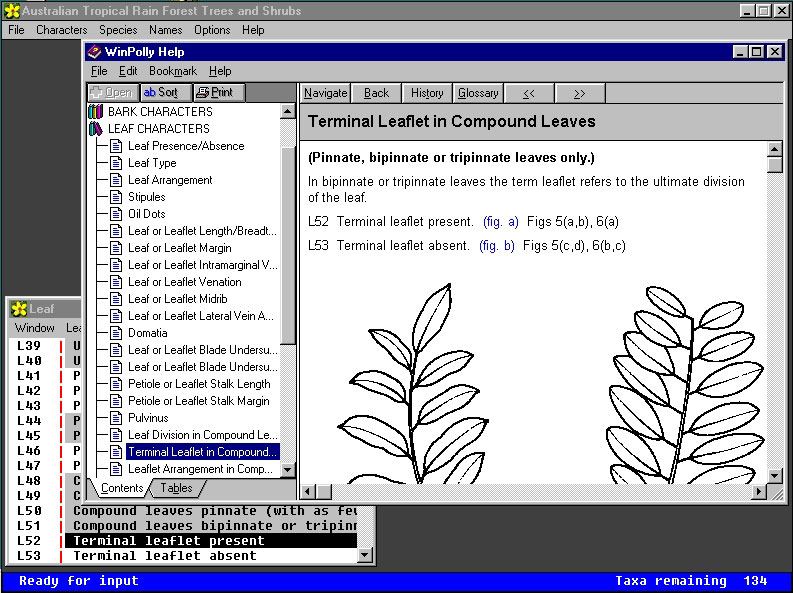
Task: Select L52 Terminal leaflet present in Leaf window
Action: (x=185, y=540)
